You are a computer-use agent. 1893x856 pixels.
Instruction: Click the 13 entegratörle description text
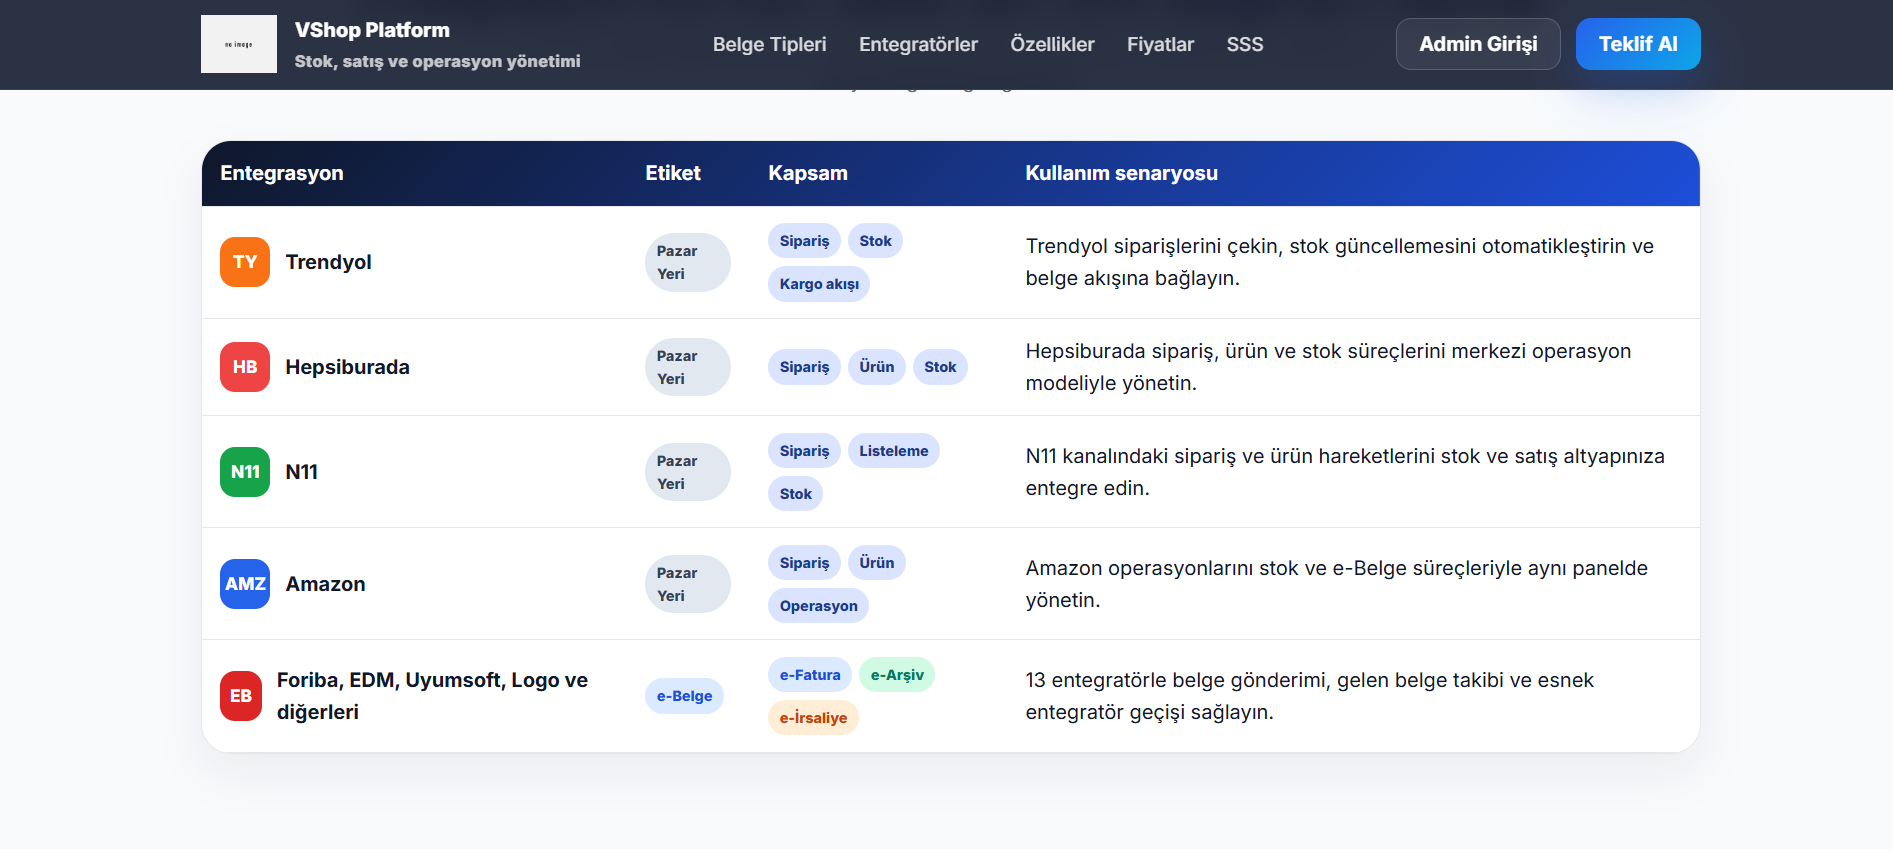(1309, 696)
